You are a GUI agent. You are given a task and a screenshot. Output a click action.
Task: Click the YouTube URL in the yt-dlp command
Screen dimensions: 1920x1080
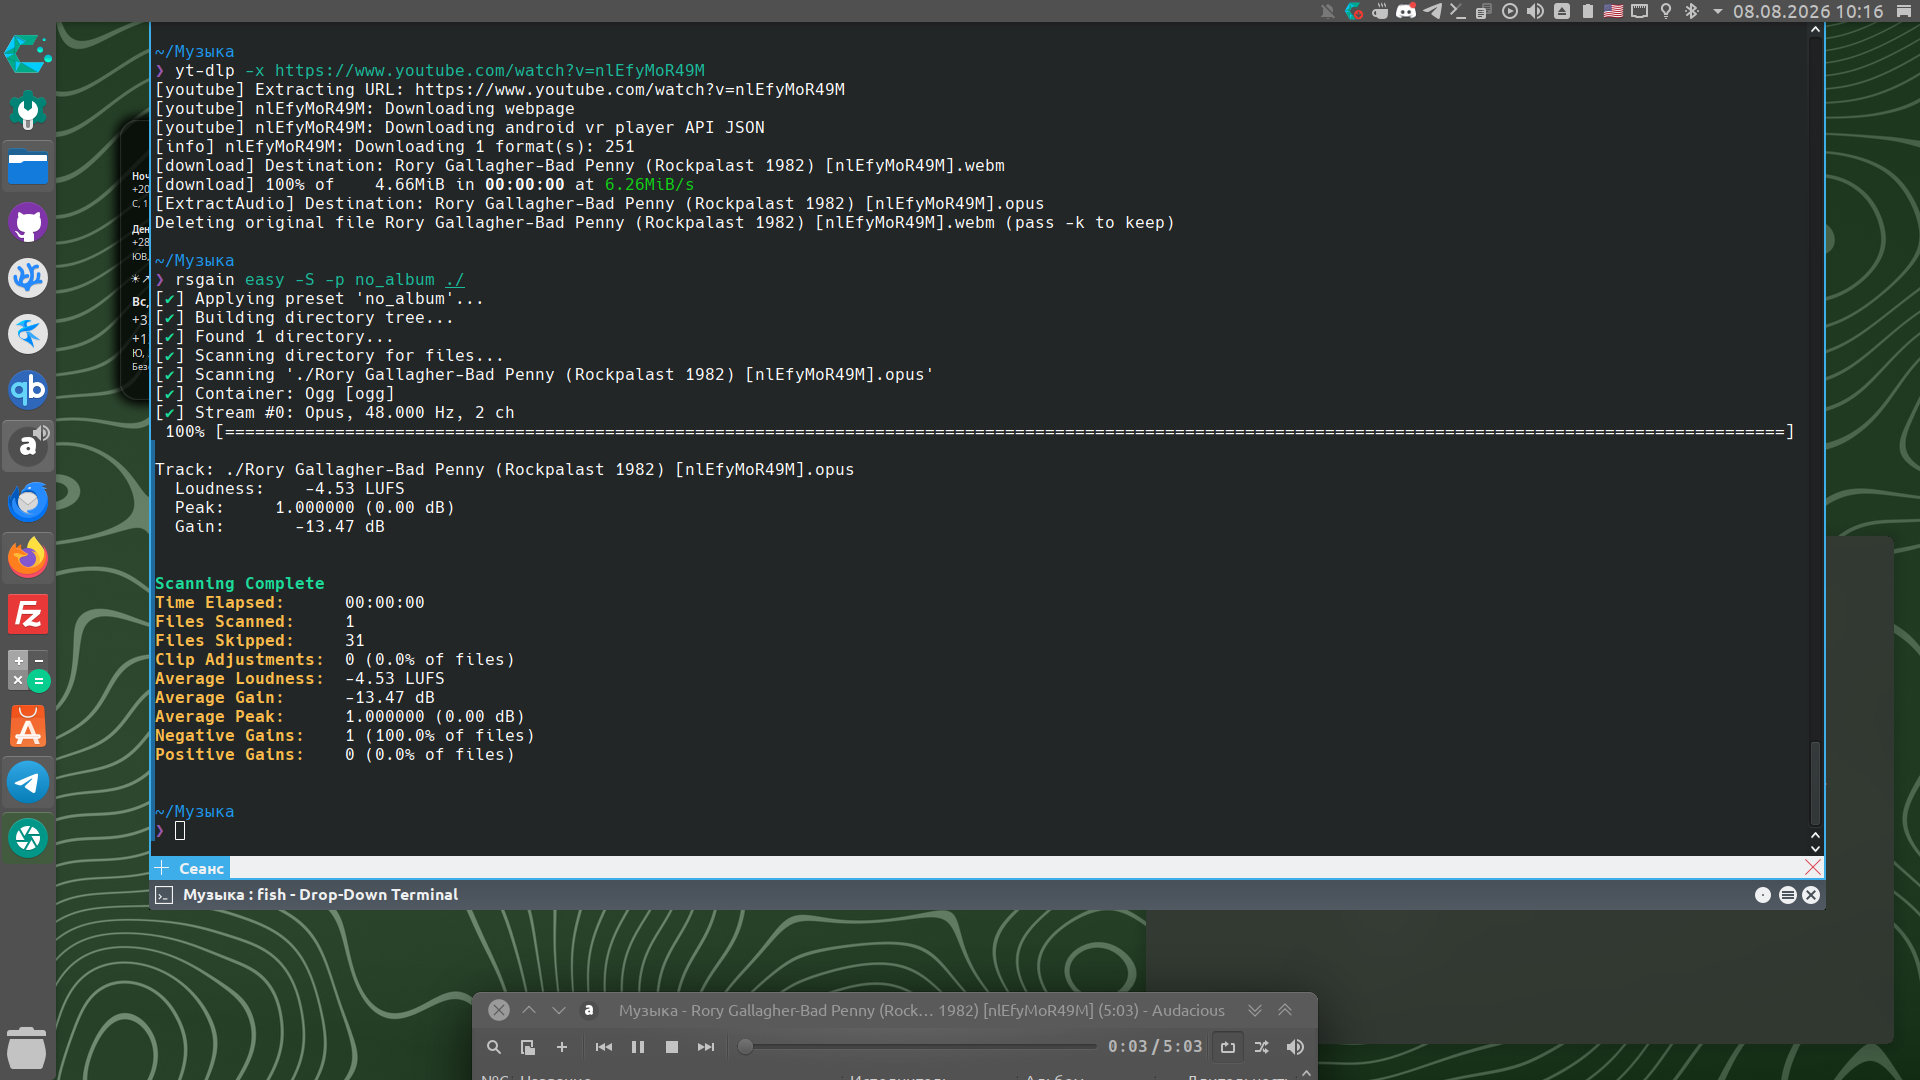[x=490, y=70]
